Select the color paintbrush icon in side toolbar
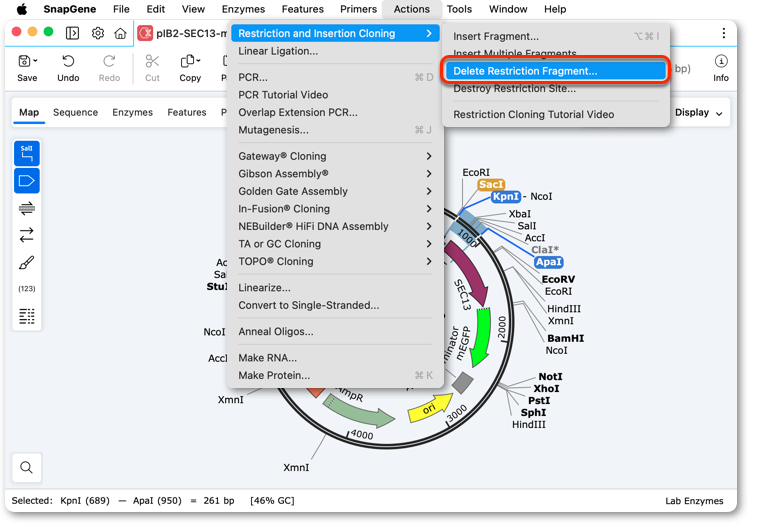This screenshot has height=523, width=764. 27,263
